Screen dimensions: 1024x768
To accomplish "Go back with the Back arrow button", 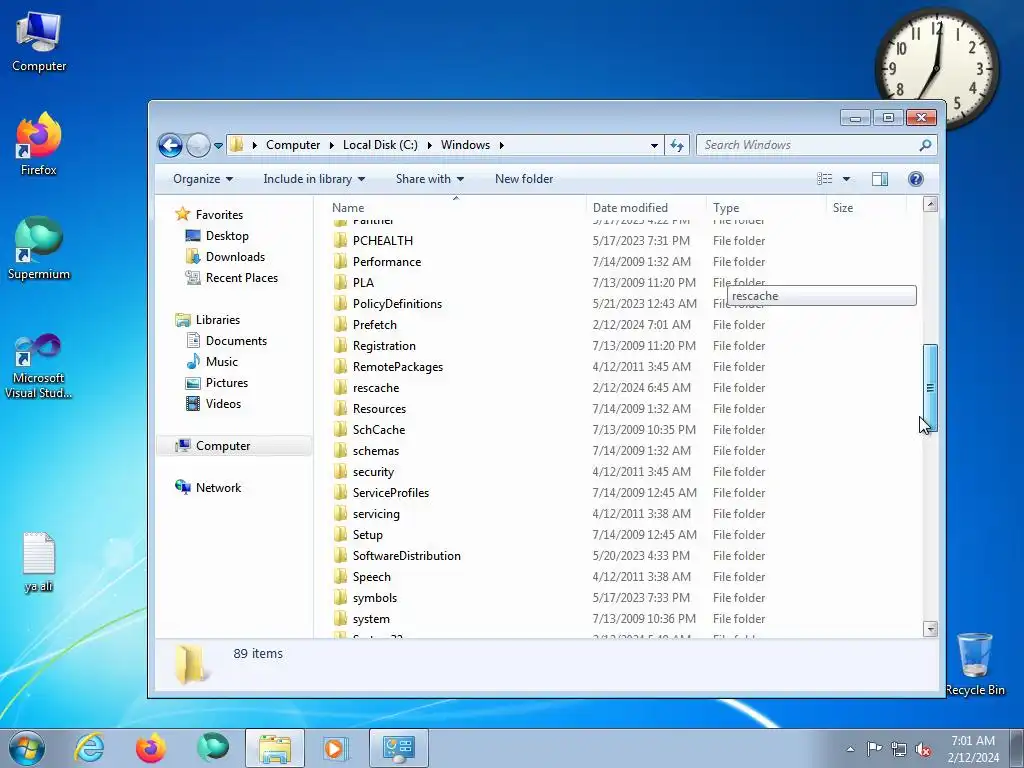I will point(170,145).
